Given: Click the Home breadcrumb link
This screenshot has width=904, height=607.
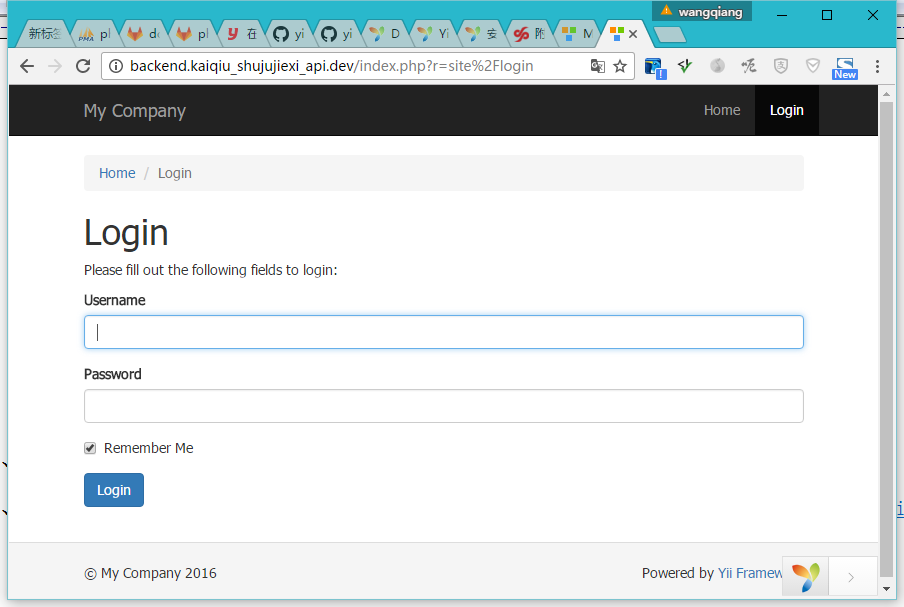Looking at the screenshot, I should coord(117,173).
